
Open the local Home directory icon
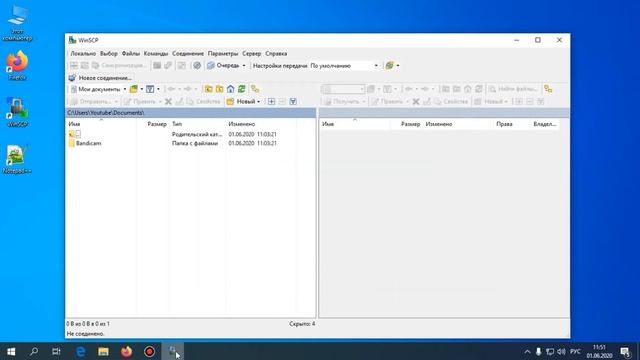[x=231, y=89]
